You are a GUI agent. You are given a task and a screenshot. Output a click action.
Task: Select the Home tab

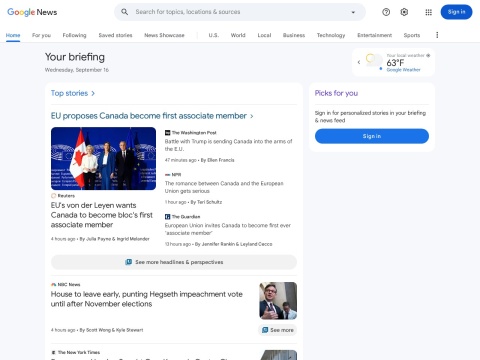pyautogui.click(x=13, y=35)
